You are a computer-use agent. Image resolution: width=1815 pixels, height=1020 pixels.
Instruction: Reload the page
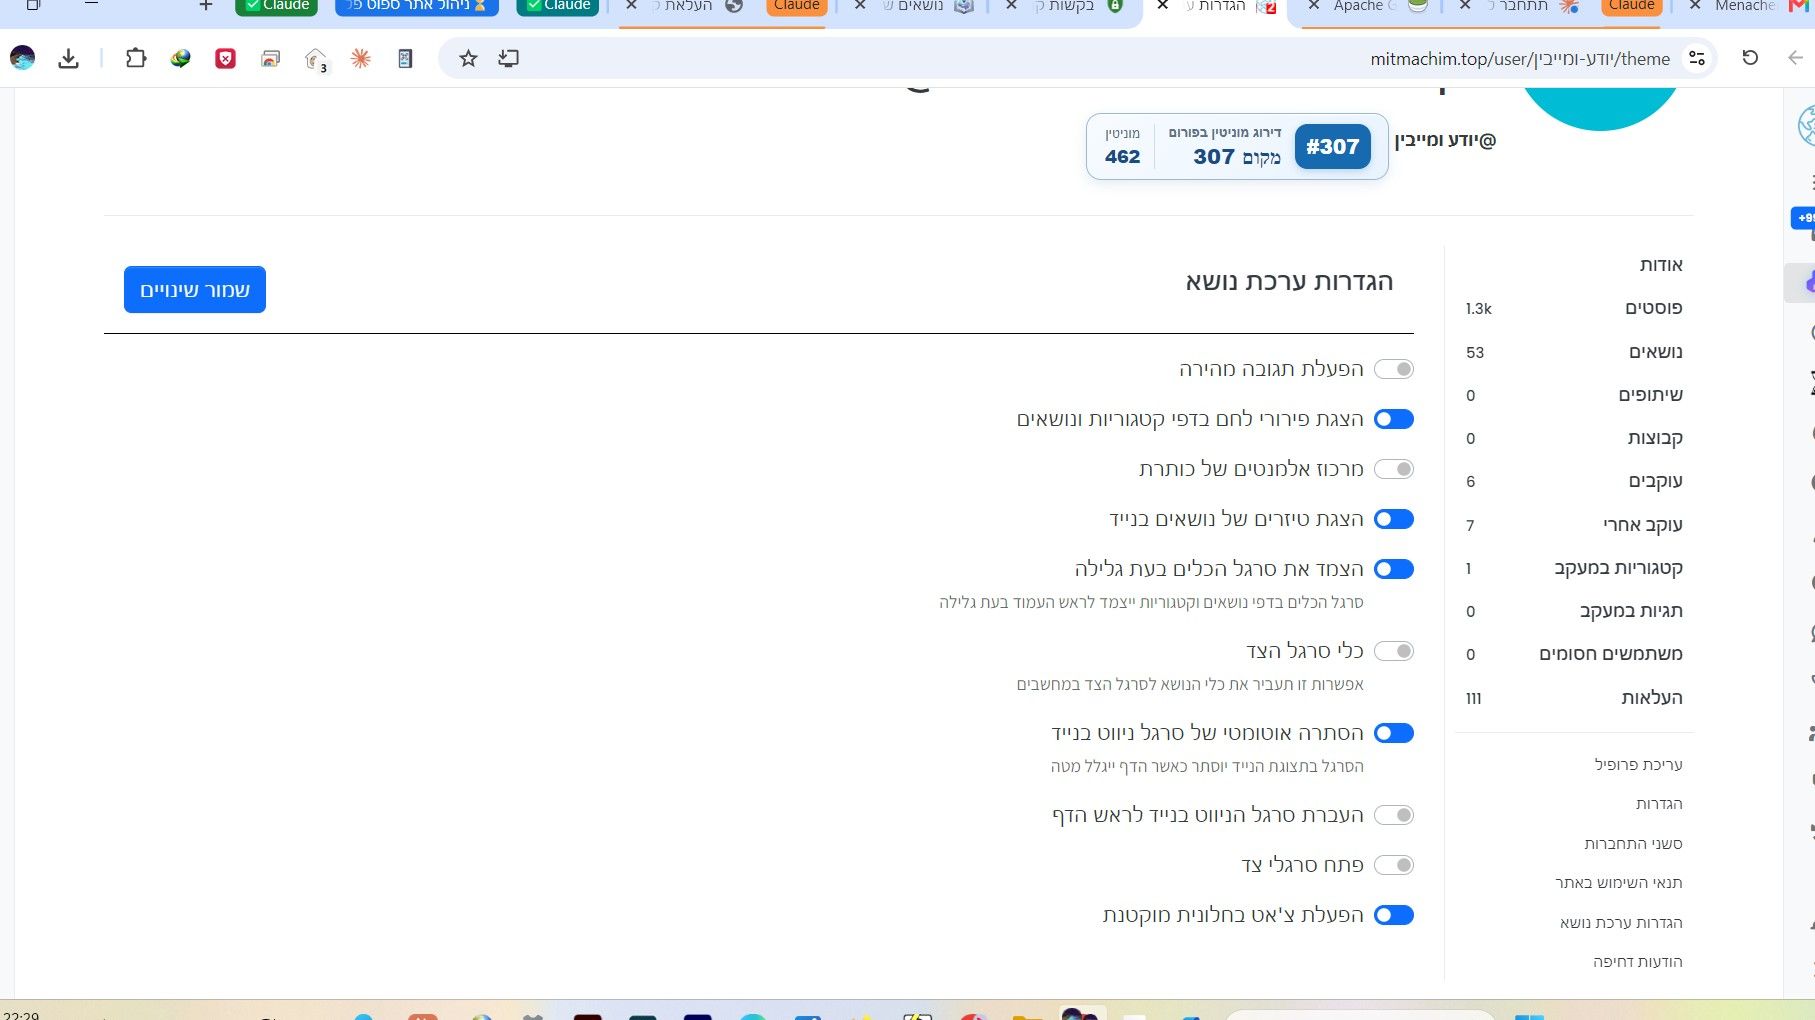pos(1750,58)
